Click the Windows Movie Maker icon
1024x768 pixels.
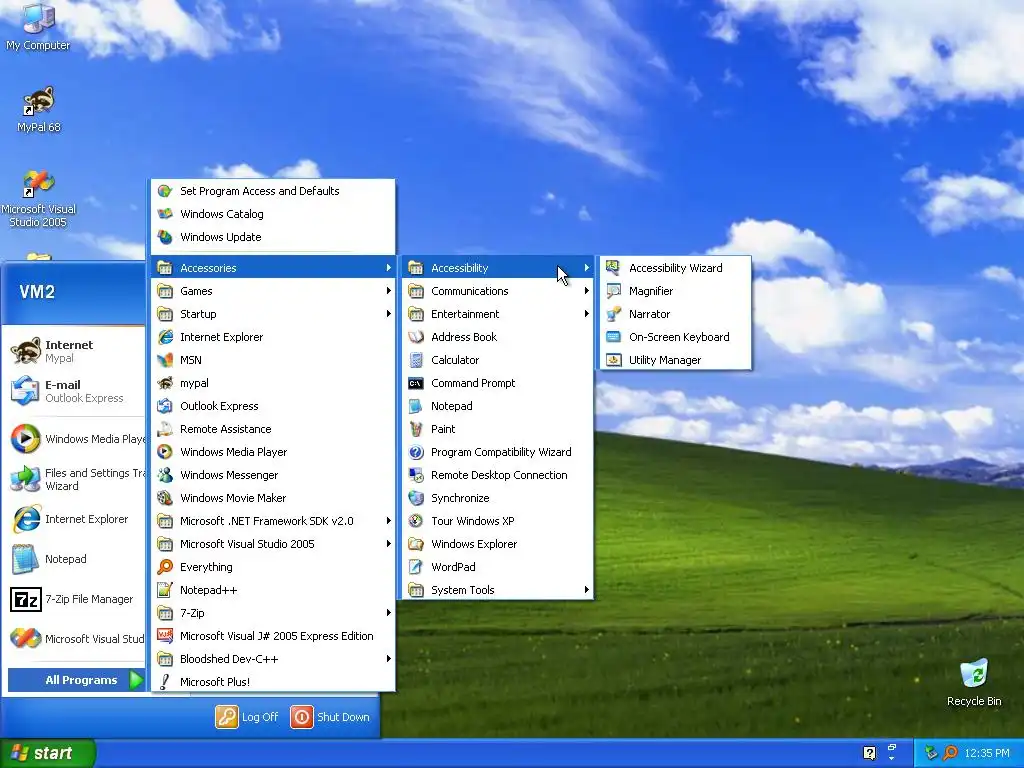[x=165, y=498]
